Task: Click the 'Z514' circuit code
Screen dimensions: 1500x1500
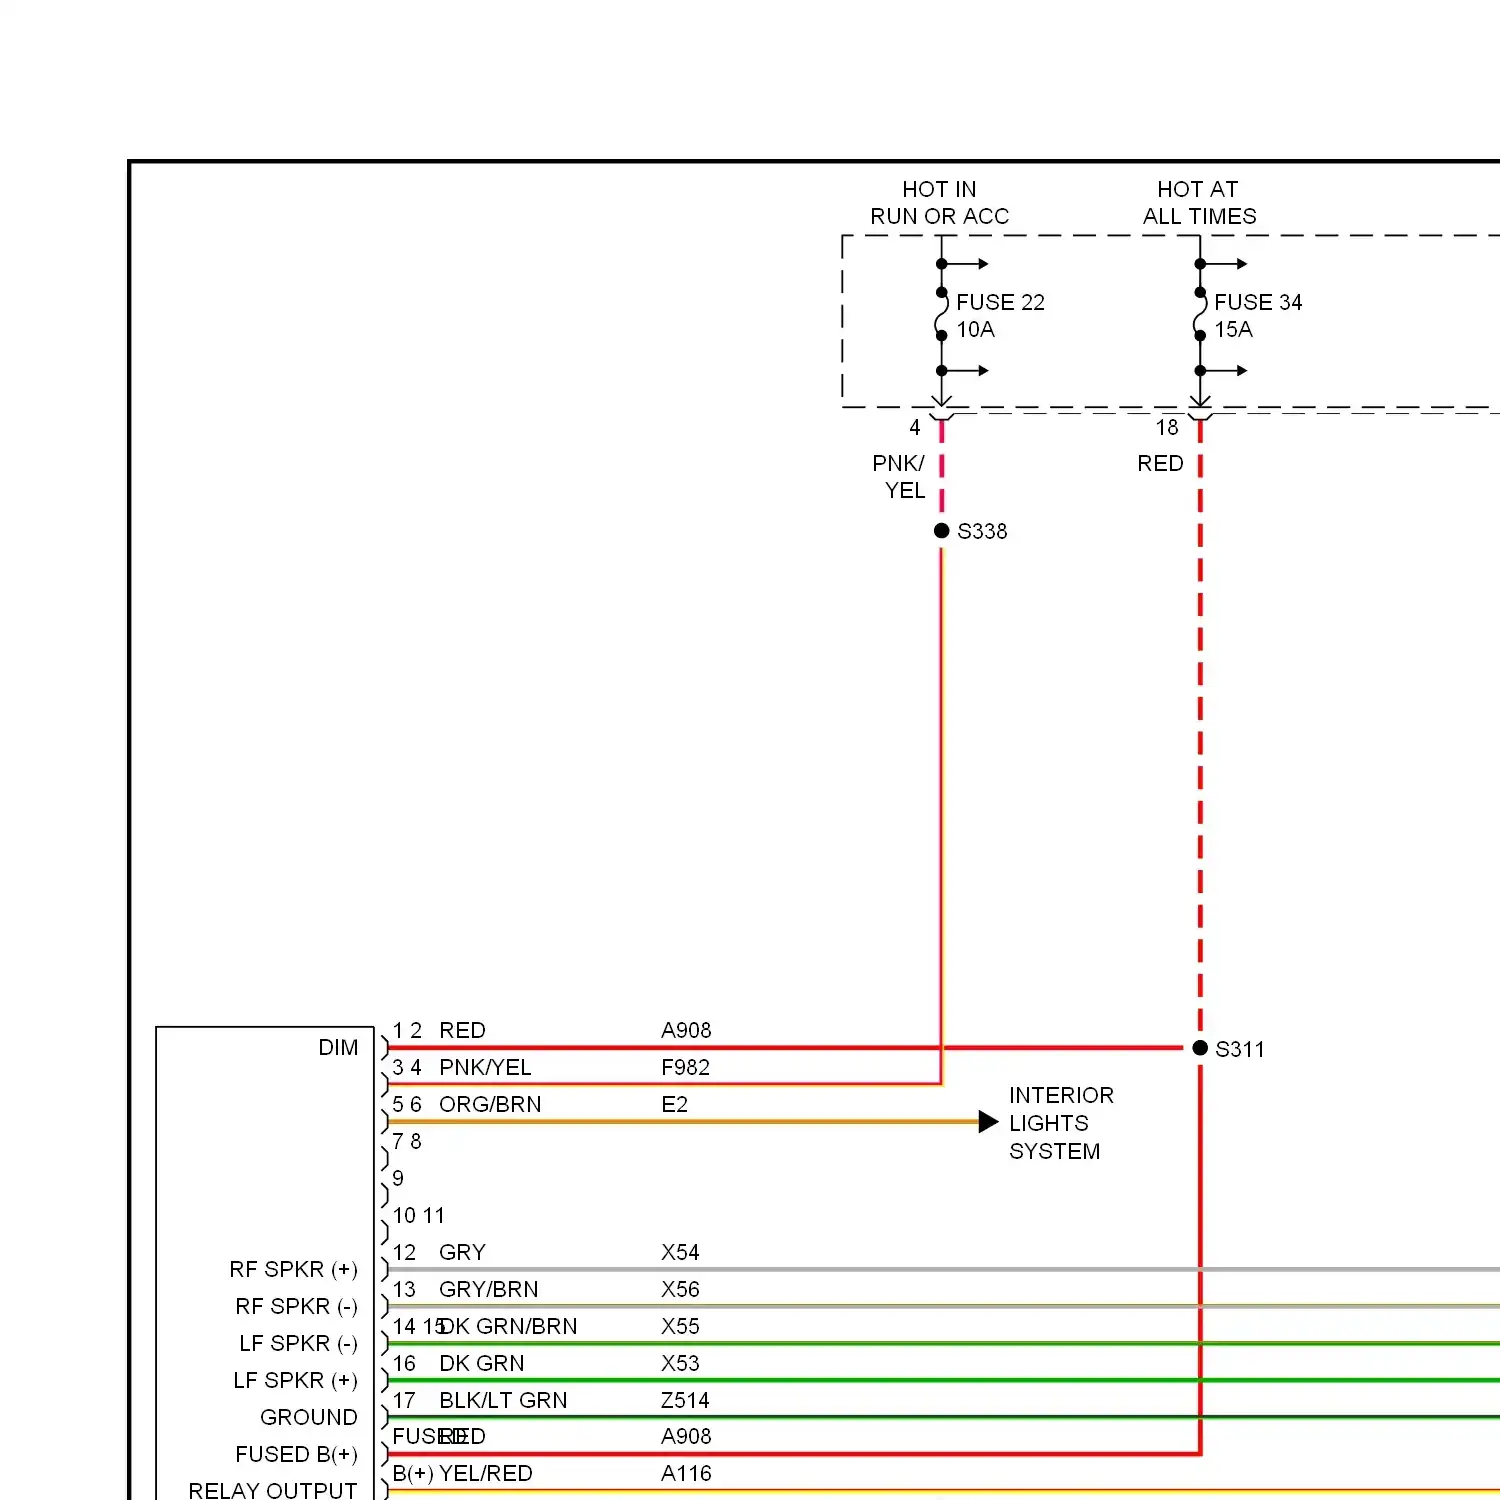Action: tap(685, 1400)
